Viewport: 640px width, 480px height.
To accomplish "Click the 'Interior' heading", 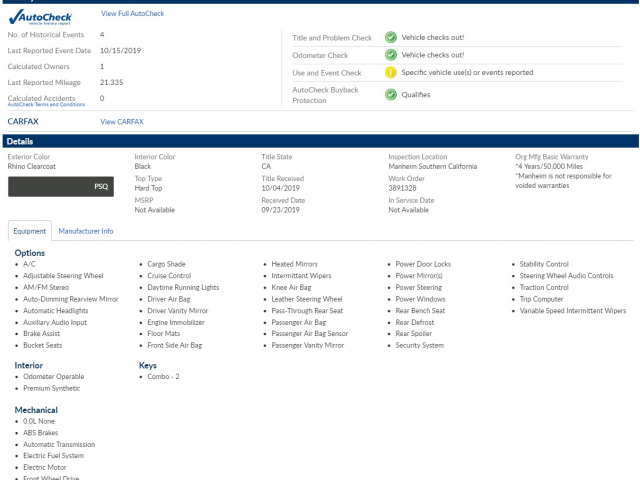I will pos(29,366).
